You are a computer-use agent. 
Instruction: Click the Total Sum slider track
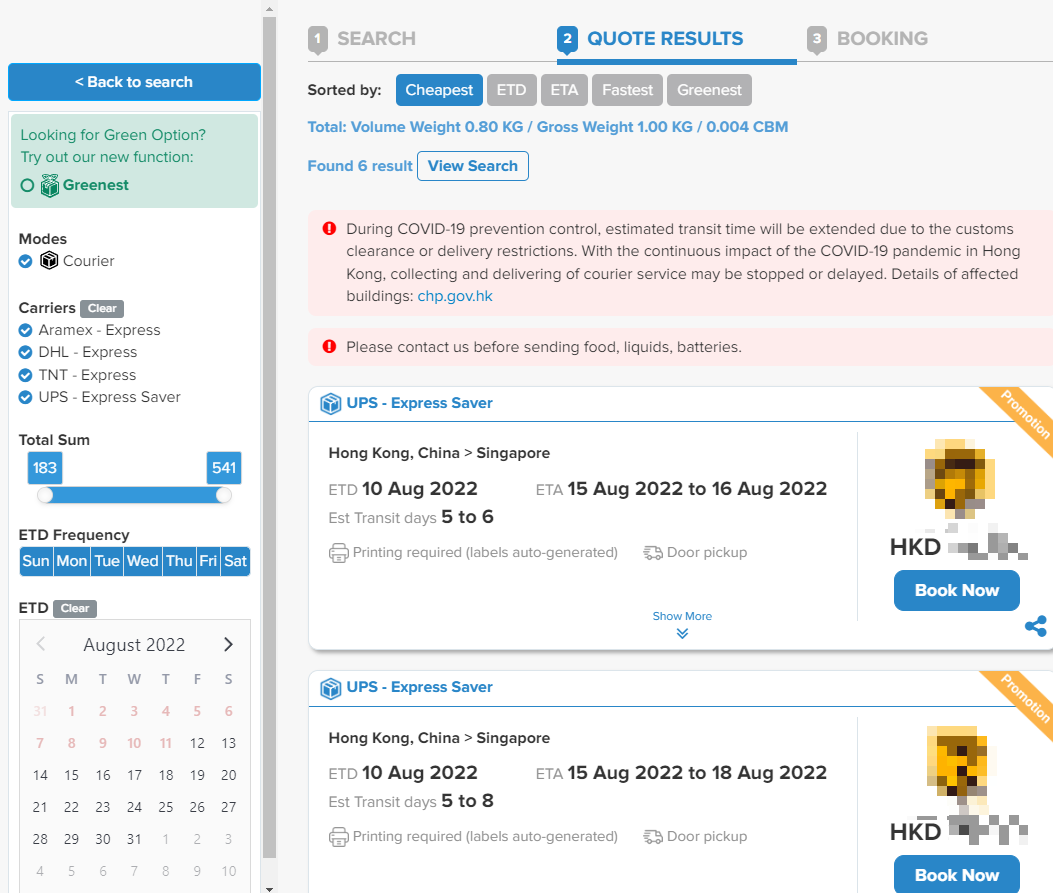pos(134,496)
